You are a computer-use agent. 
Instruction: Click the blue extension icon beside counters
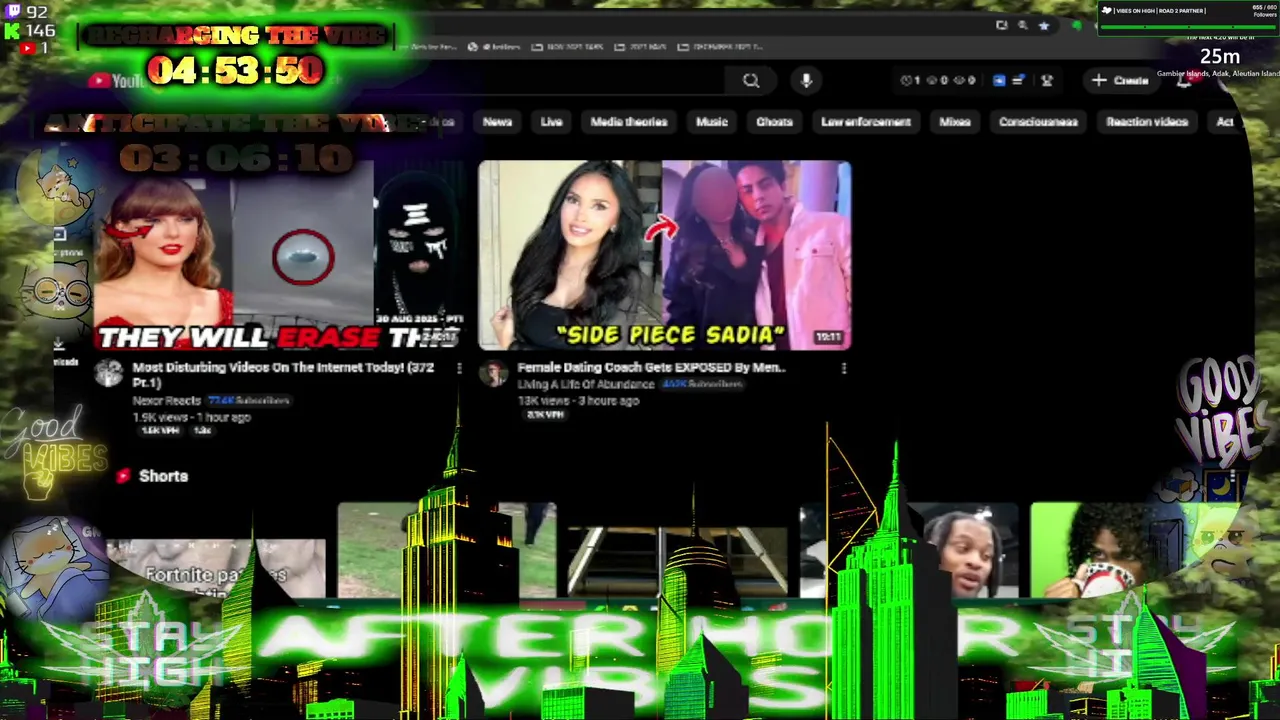(998, 80)
